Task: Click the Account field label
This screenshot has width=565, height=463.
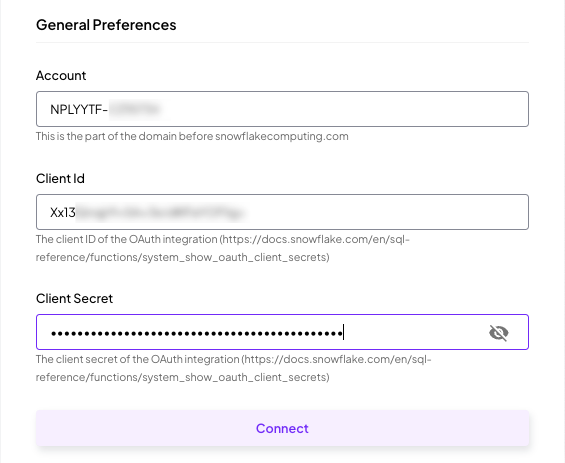Action: coord(61,75)
